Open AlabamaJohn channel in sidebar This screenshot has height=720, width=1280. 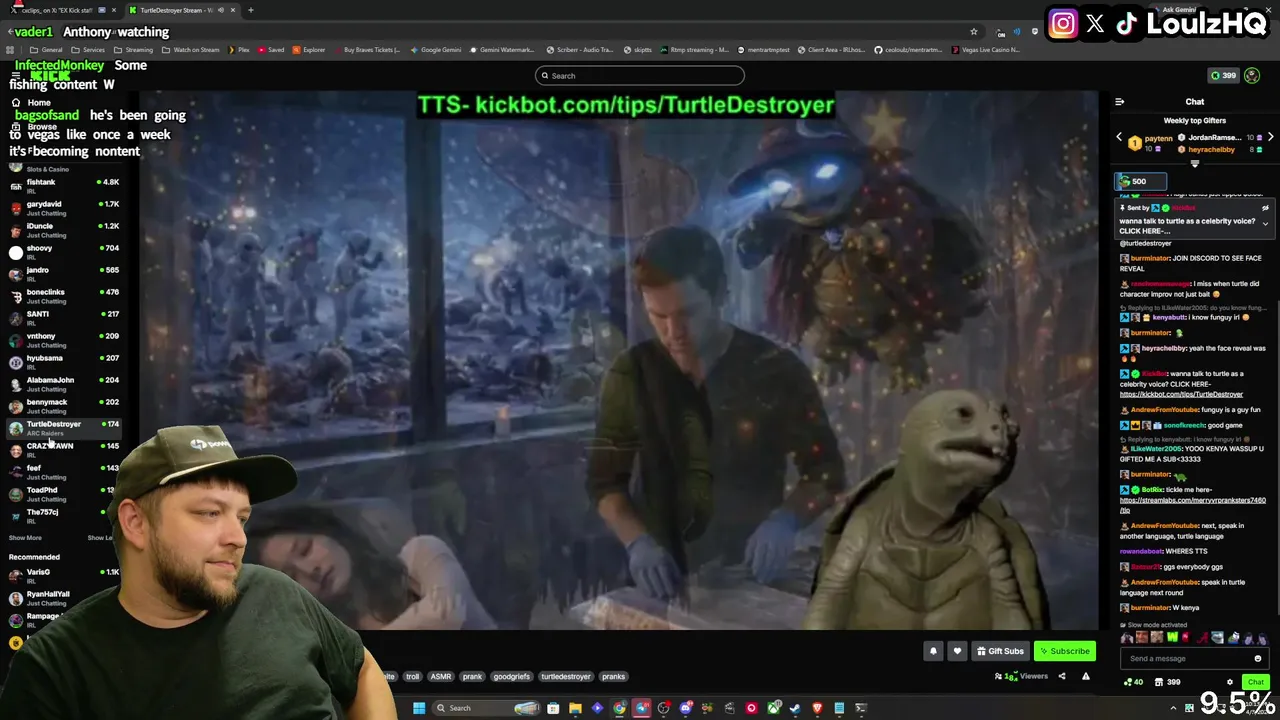click(65, 384)
